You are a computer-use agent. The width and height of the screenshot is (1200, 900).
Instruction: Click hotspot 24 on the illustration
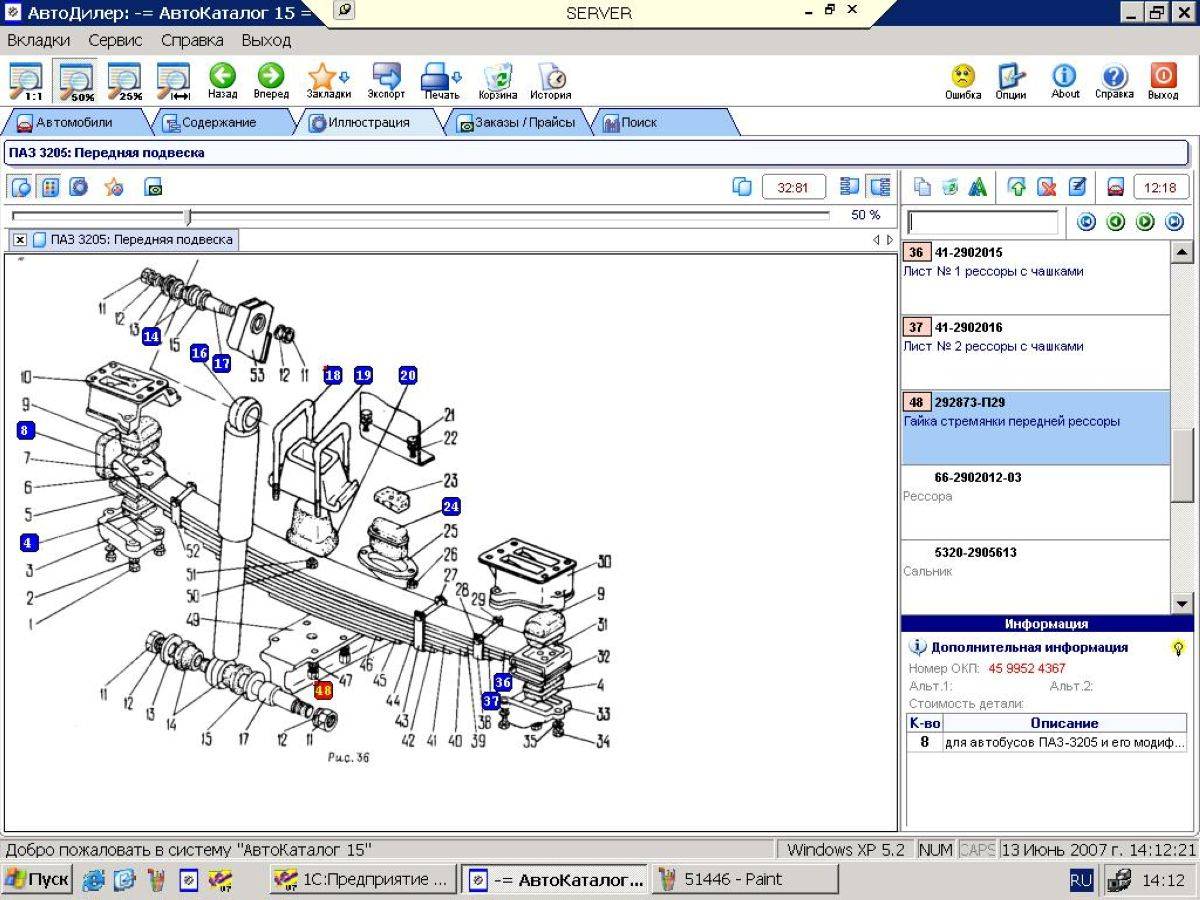[x=451, y=507]
